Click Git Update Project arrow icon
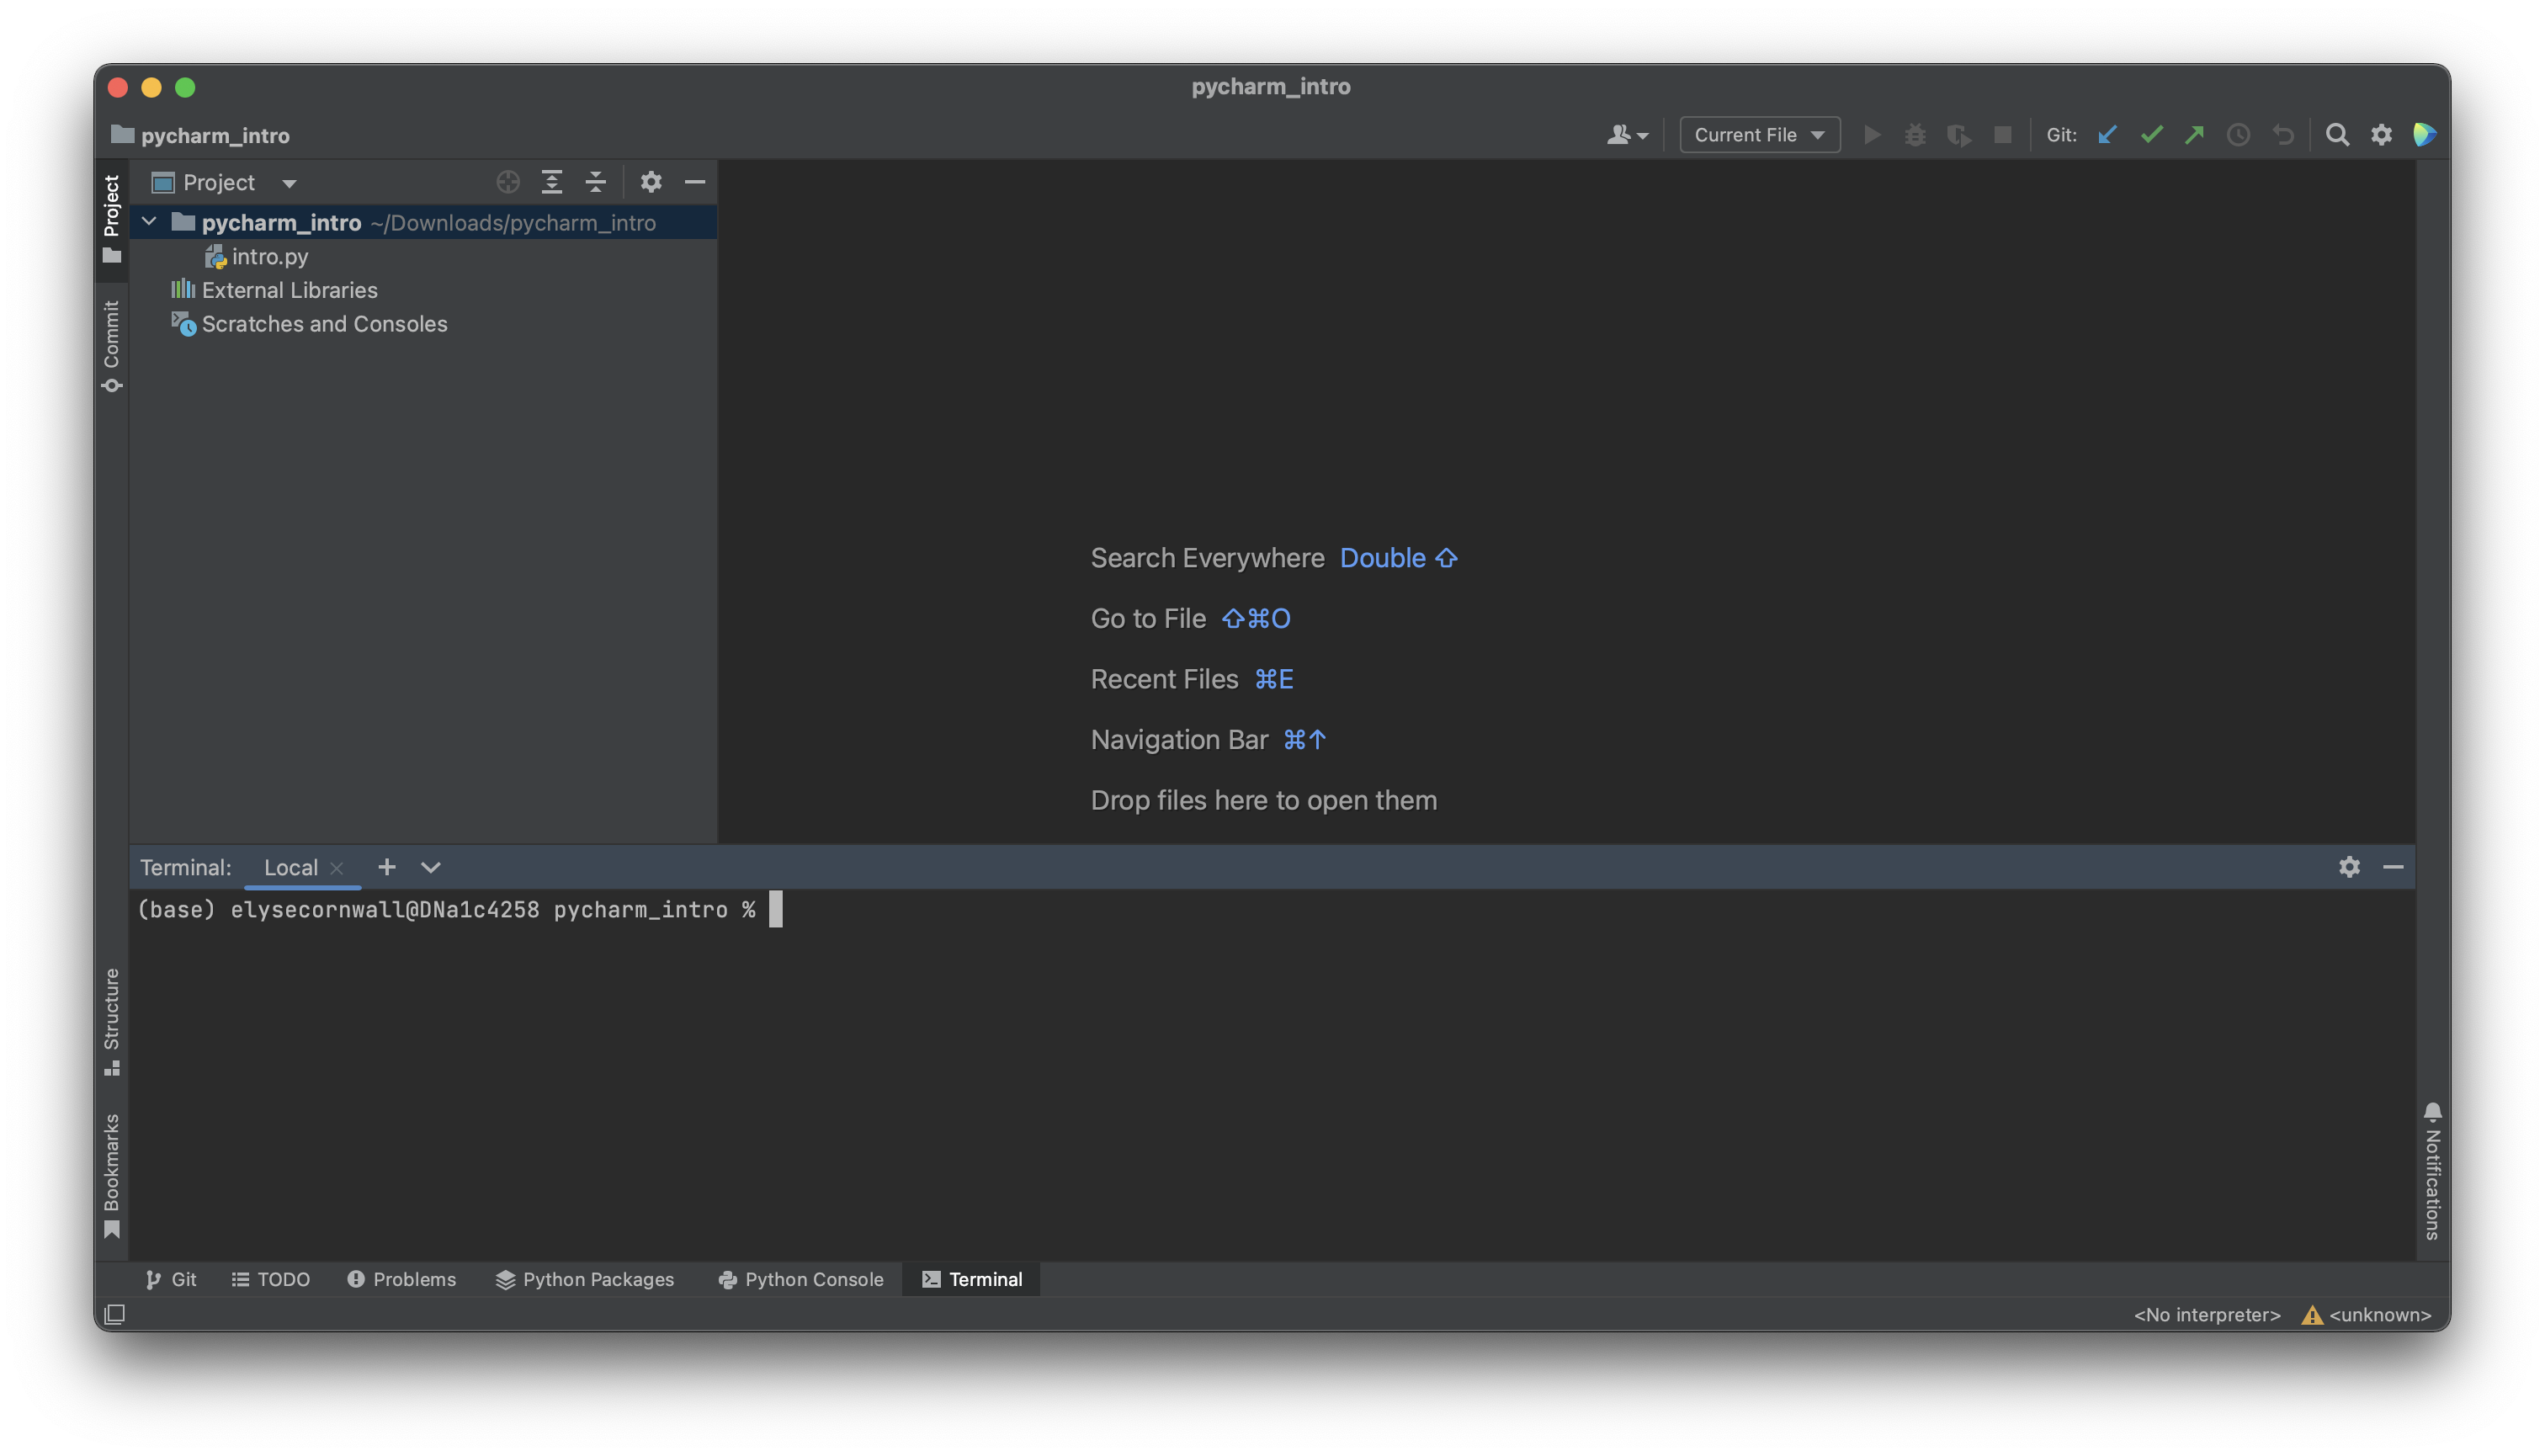The height and width of the screenshot is (1456, 2545). (2107, 134)
